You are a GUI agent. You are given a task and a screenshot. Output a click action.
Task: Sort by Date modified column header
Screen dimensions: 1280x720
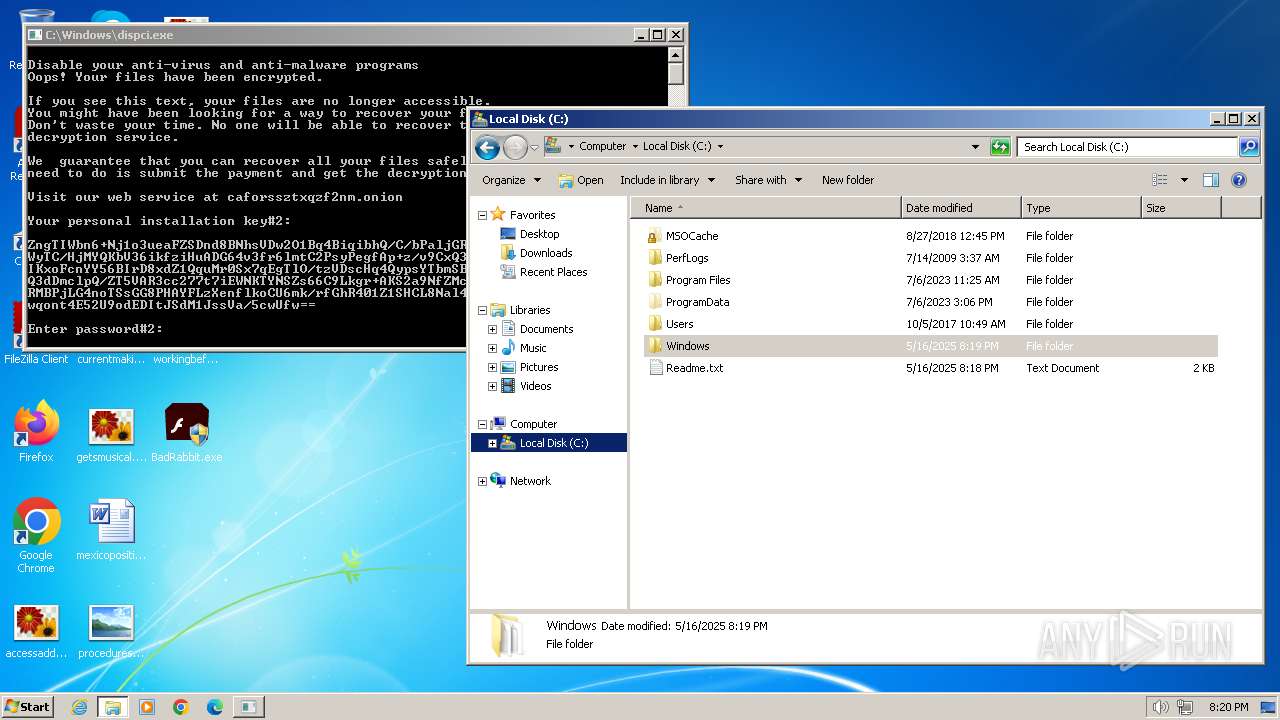[961, 208]
